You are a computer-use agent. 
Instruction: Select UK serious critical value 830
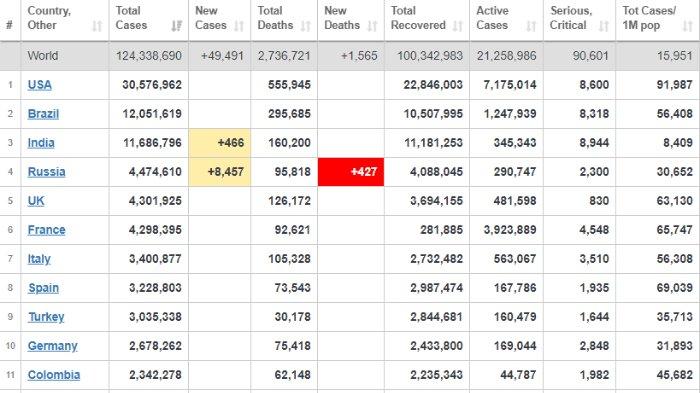click(599, 201)
